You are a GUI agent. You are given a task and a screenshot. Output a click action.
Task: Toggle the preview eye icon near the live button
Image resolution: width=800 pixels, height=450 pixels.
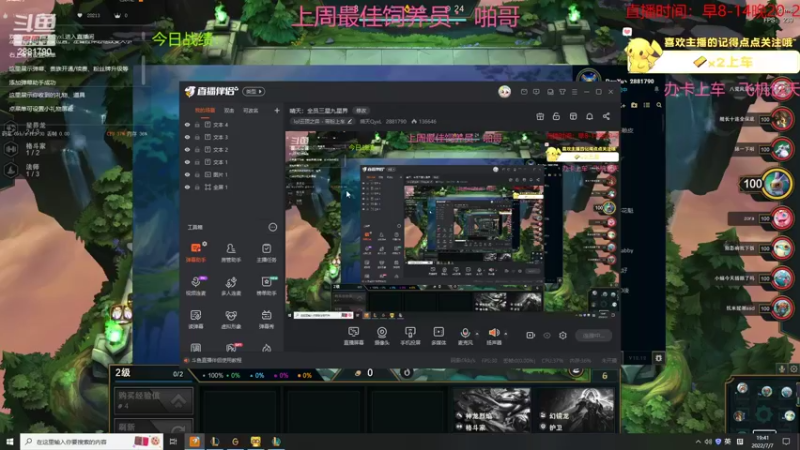coord(547,335)
